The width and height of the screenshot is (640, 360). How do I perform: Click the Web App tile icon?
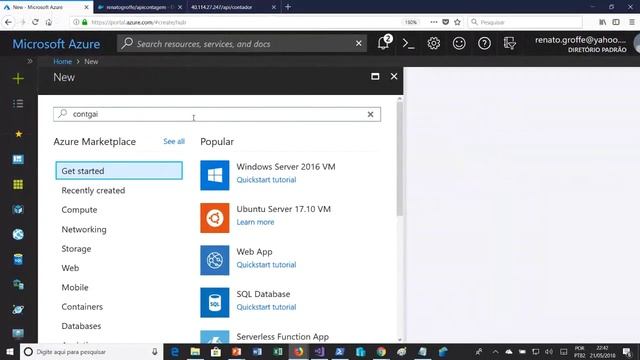(215, 260)
